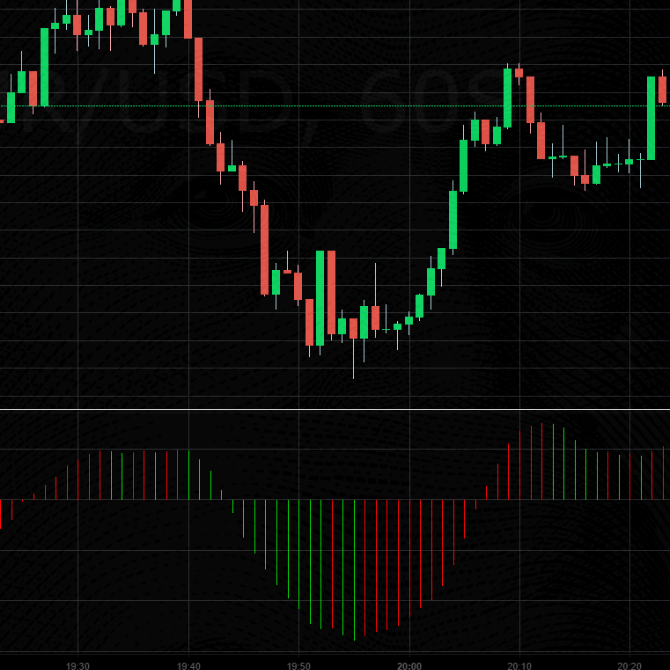
Task: Select the tallest histogram bar above zero near 20:10
Action: click(541, 461)
